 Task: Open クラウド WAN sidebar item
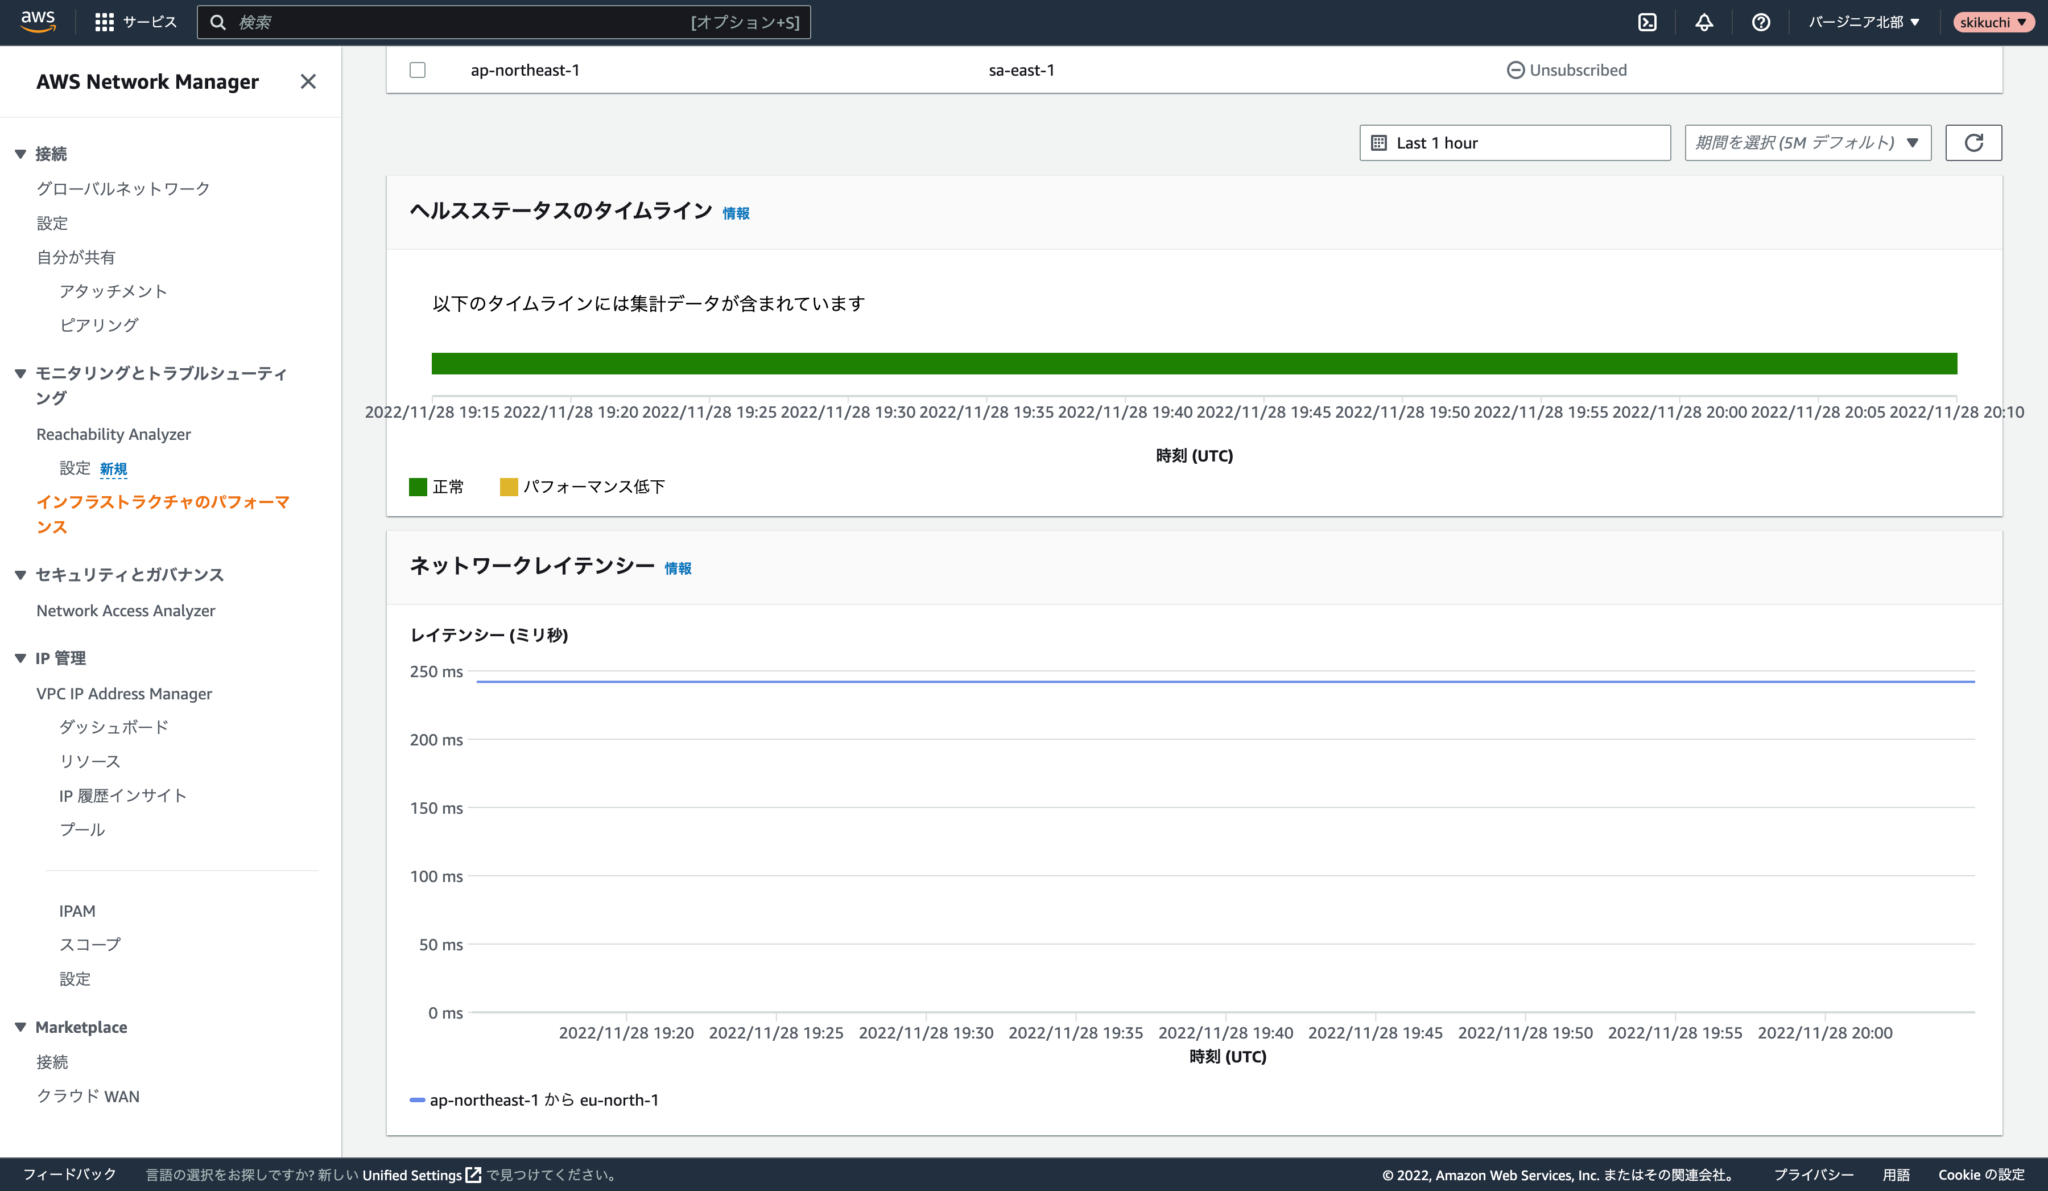(88, 1096)
